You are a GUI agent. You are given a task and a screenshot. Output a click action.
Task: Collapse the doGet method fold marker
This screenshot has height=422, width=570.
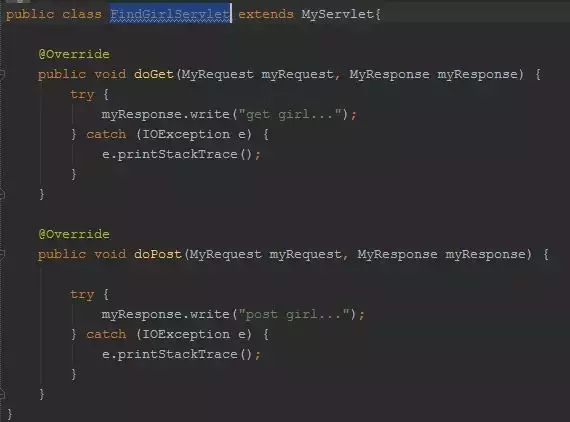(x=2, y=74)
